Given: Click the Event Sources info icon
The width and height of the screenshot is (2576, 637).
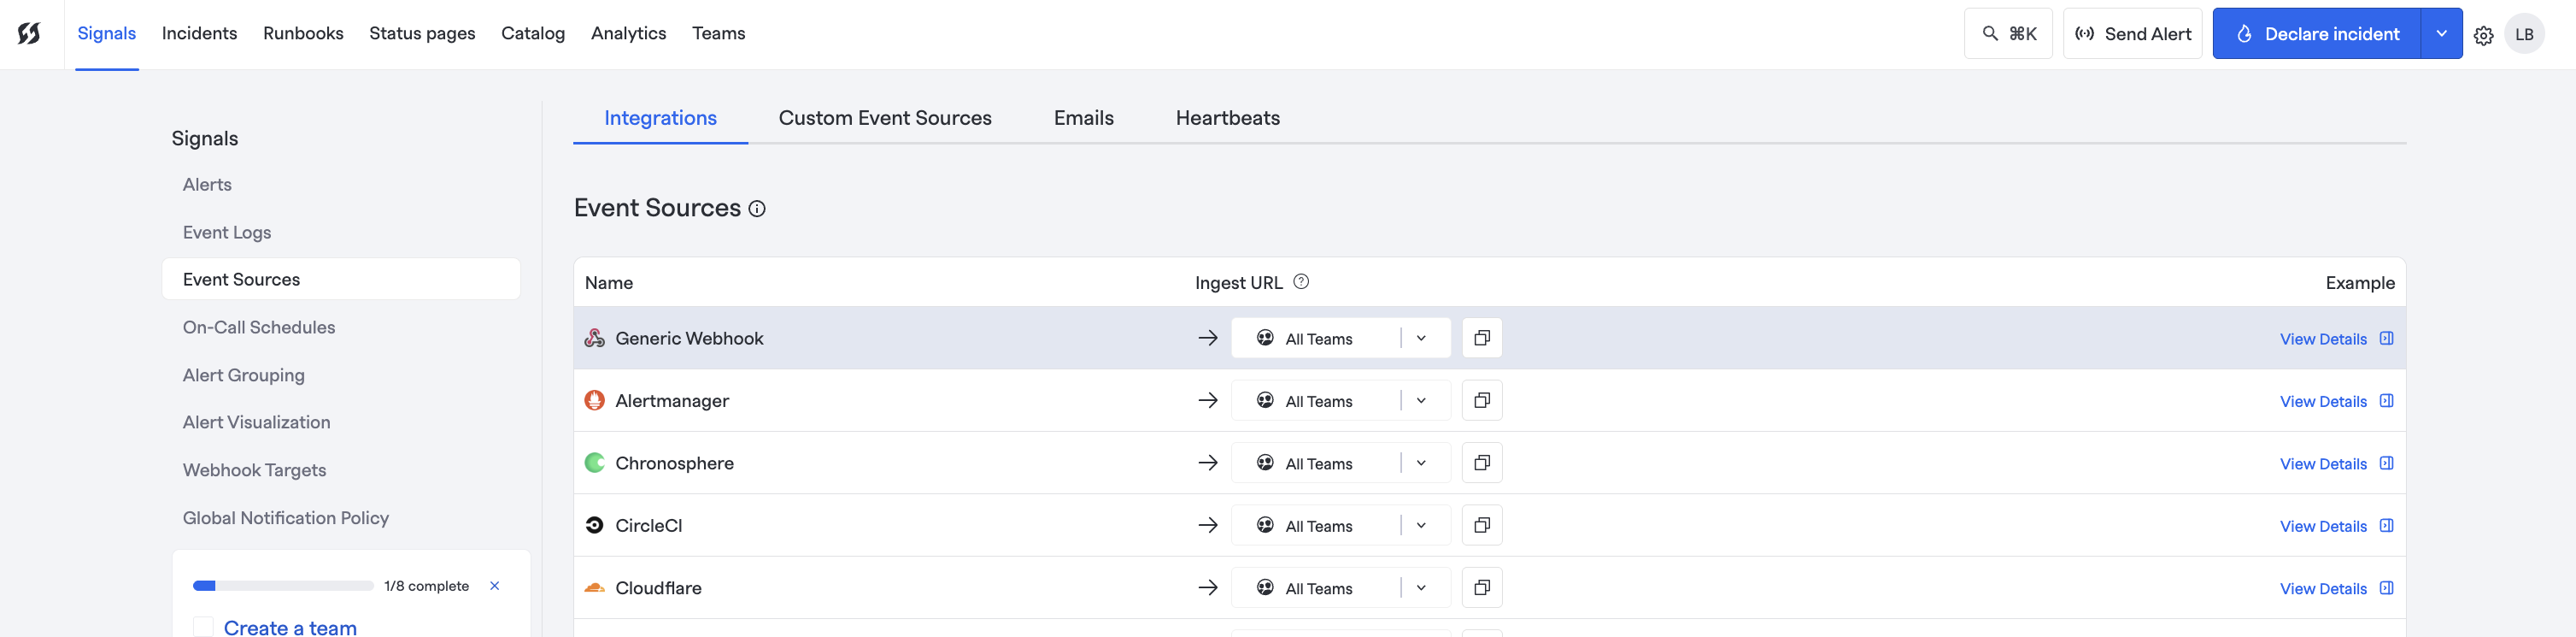Looking at the screenshot, I should coord(757,209).
